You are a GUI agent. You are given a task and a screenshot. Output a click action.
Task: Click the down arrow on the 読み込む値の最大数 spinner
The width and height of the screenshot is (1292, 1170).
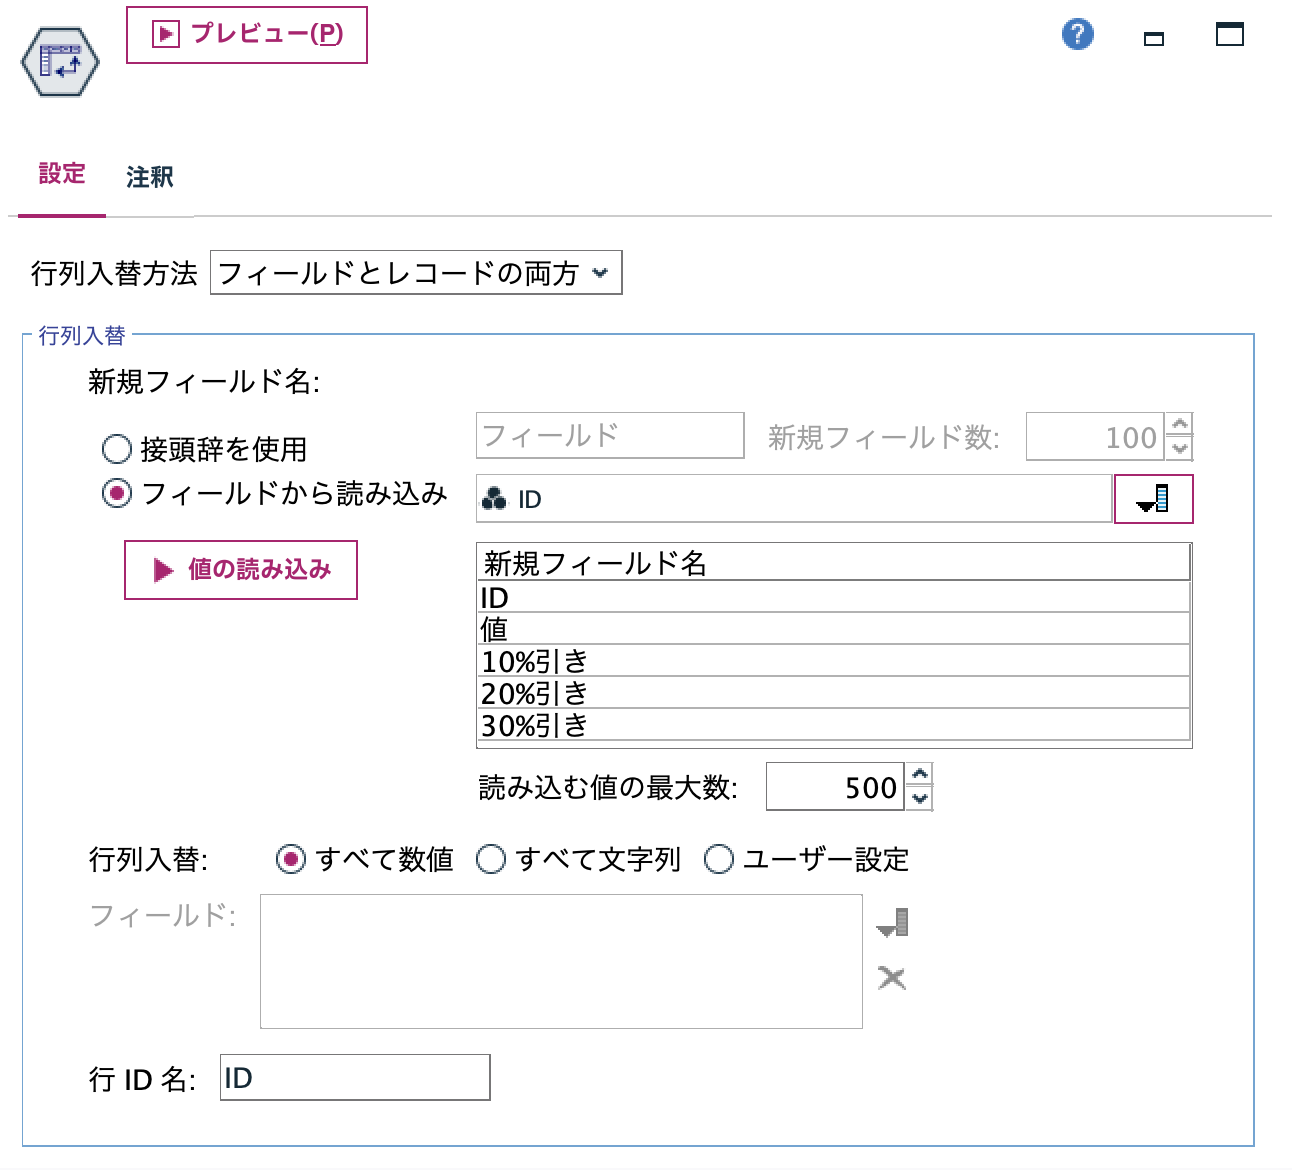(x=921, y=798)
